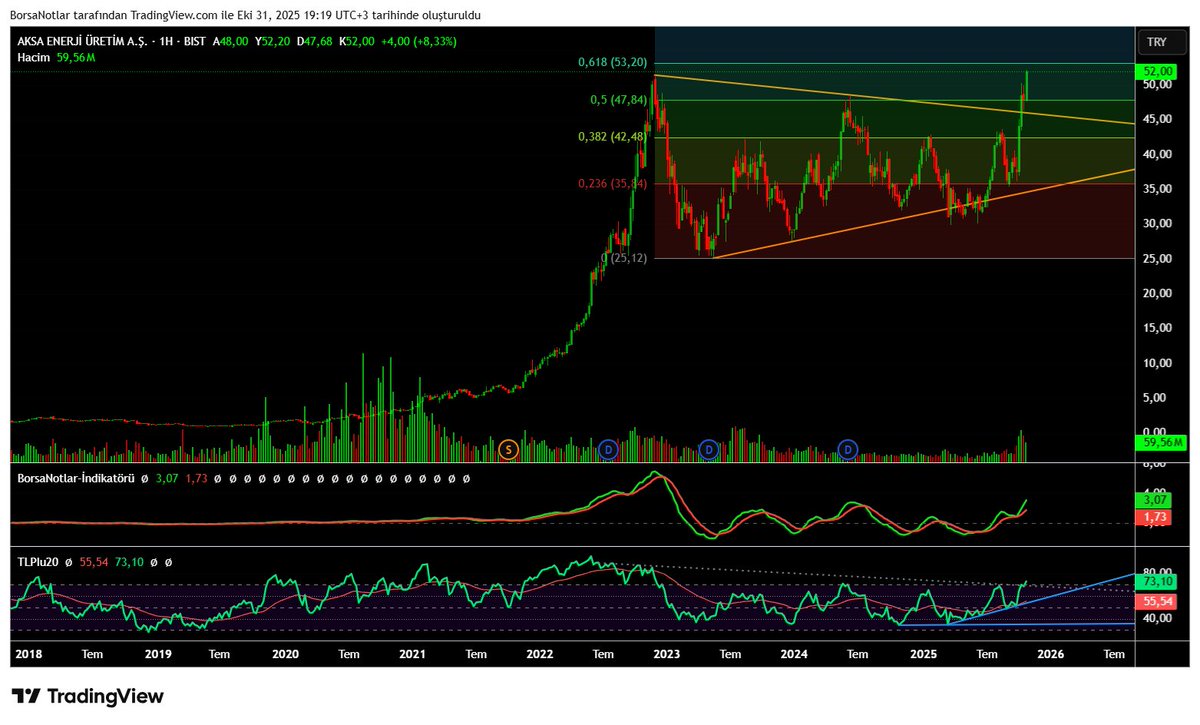Click the 2024 label on time axis
Viewport: 1200px width, 725px height.
tap(795, 654)
